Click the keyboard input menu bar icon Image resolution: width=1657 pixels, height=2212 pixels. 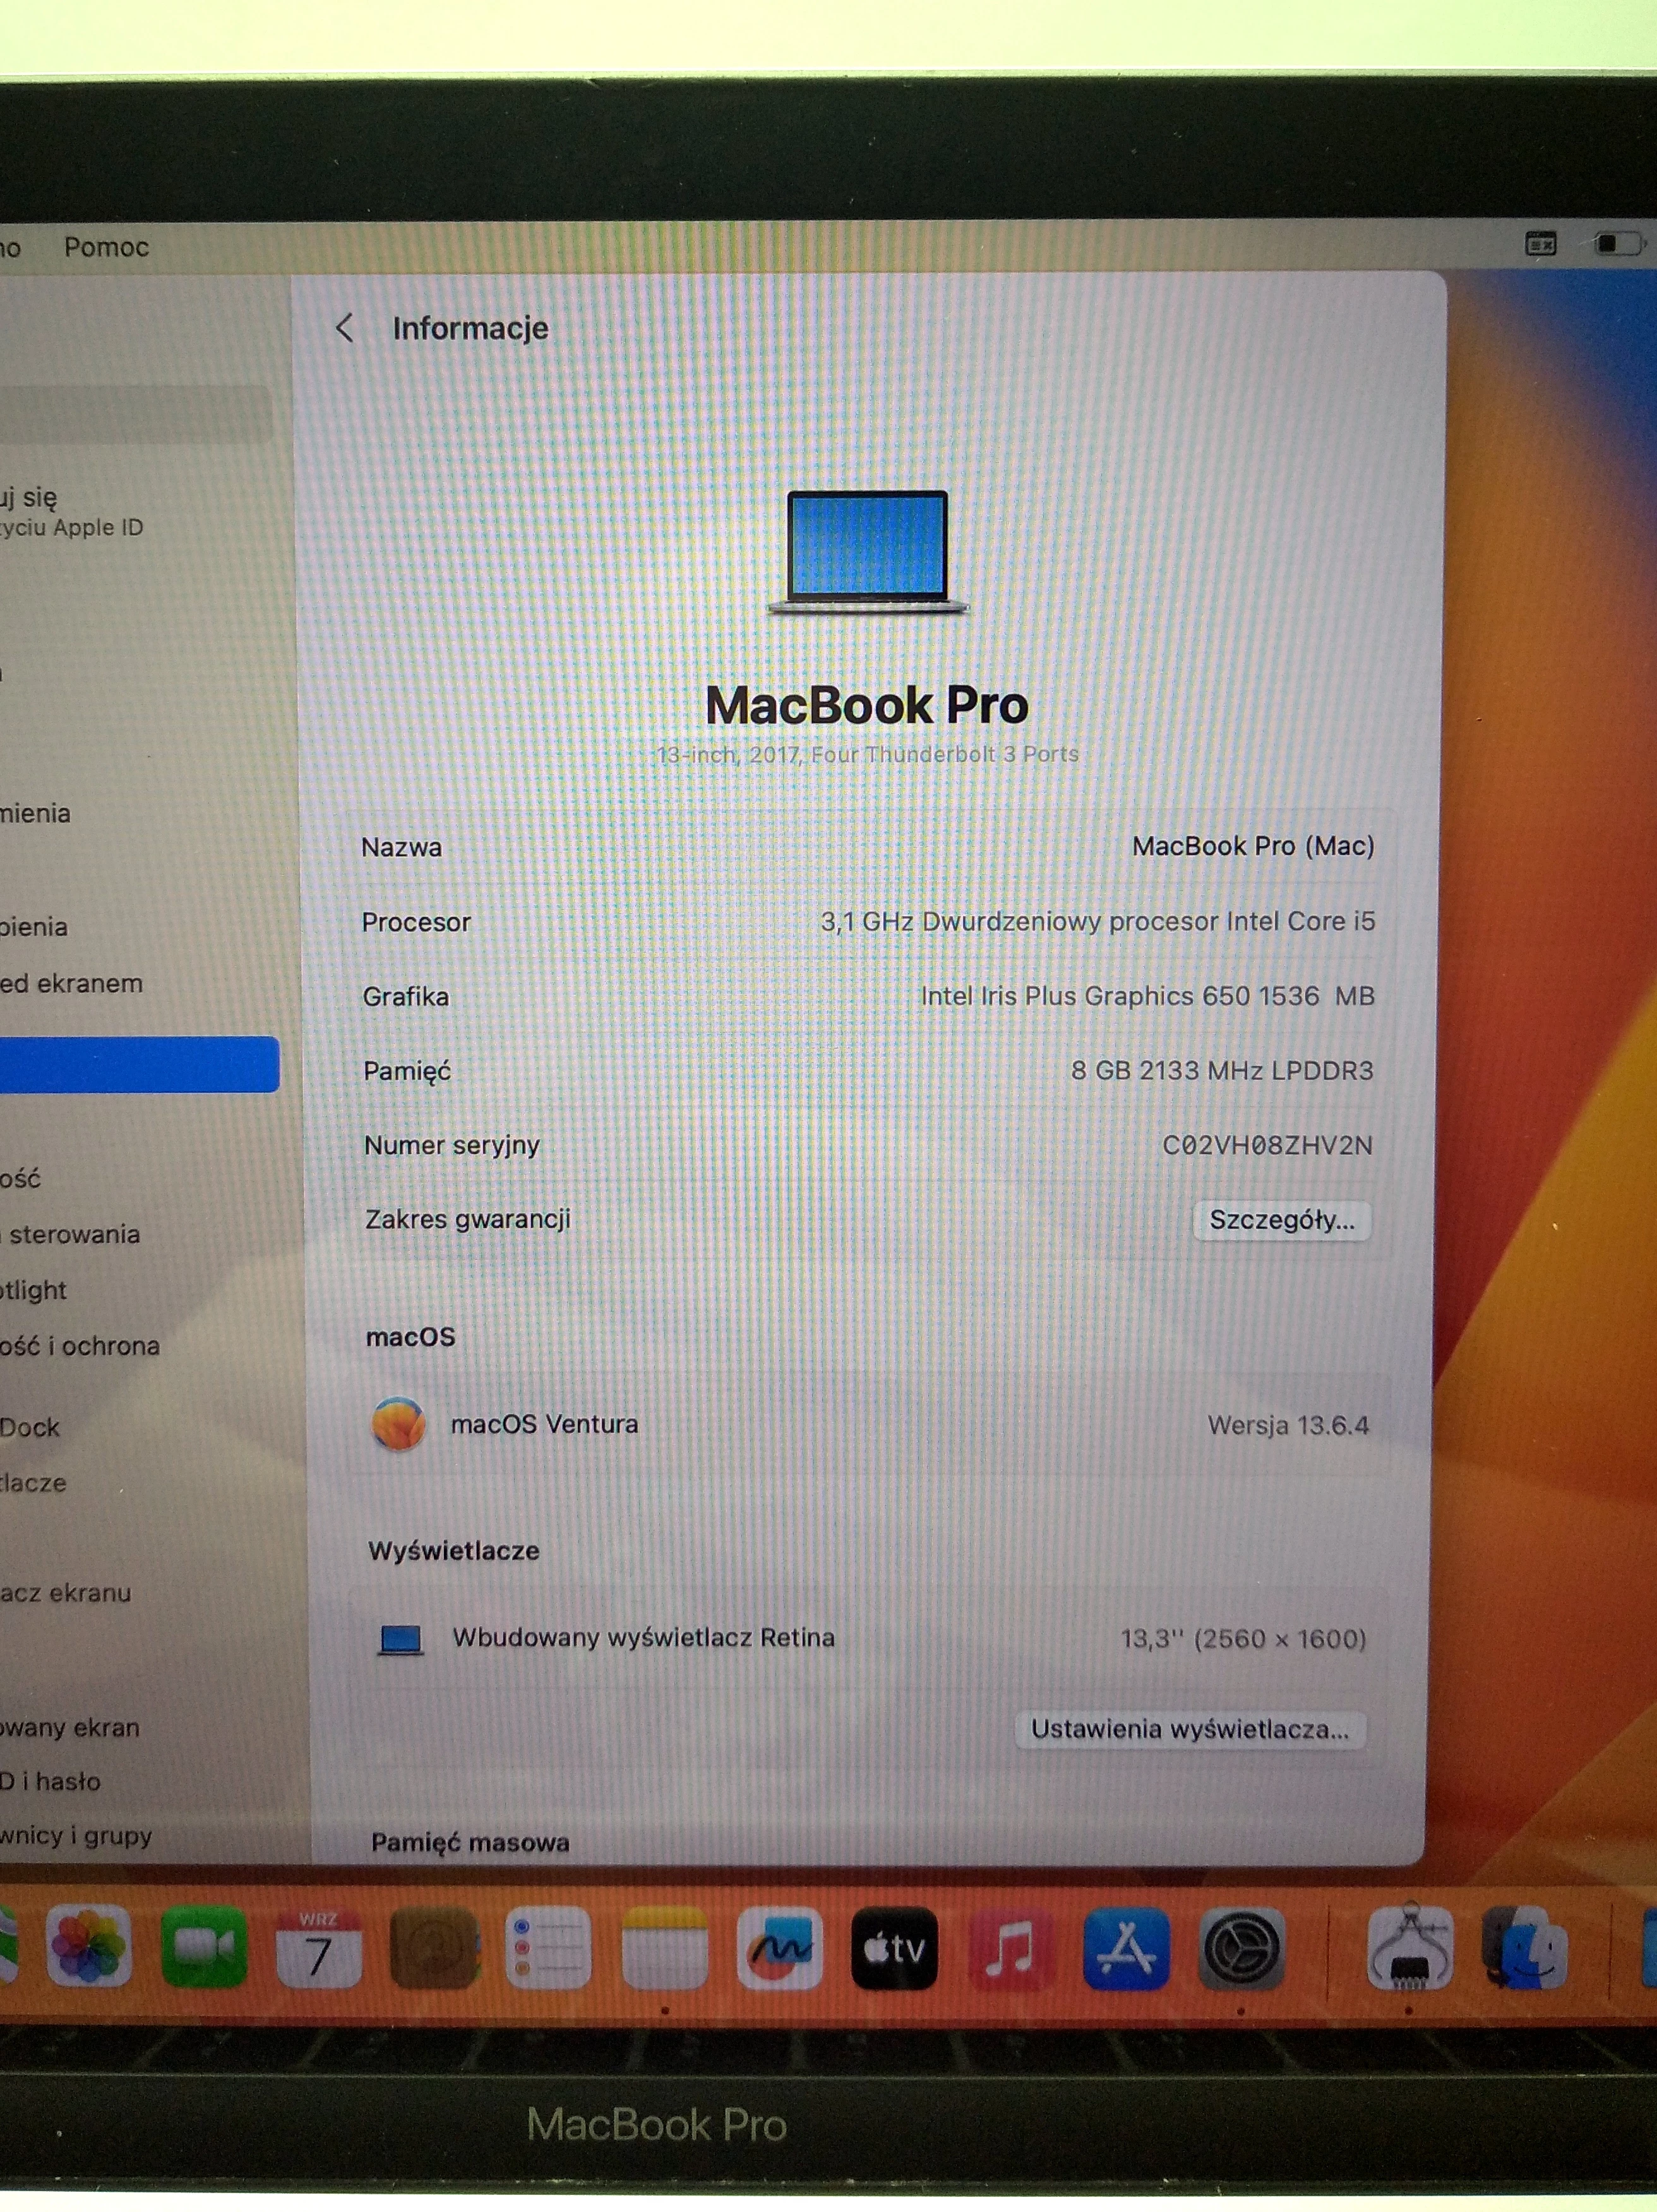[x=1541, y=244]
